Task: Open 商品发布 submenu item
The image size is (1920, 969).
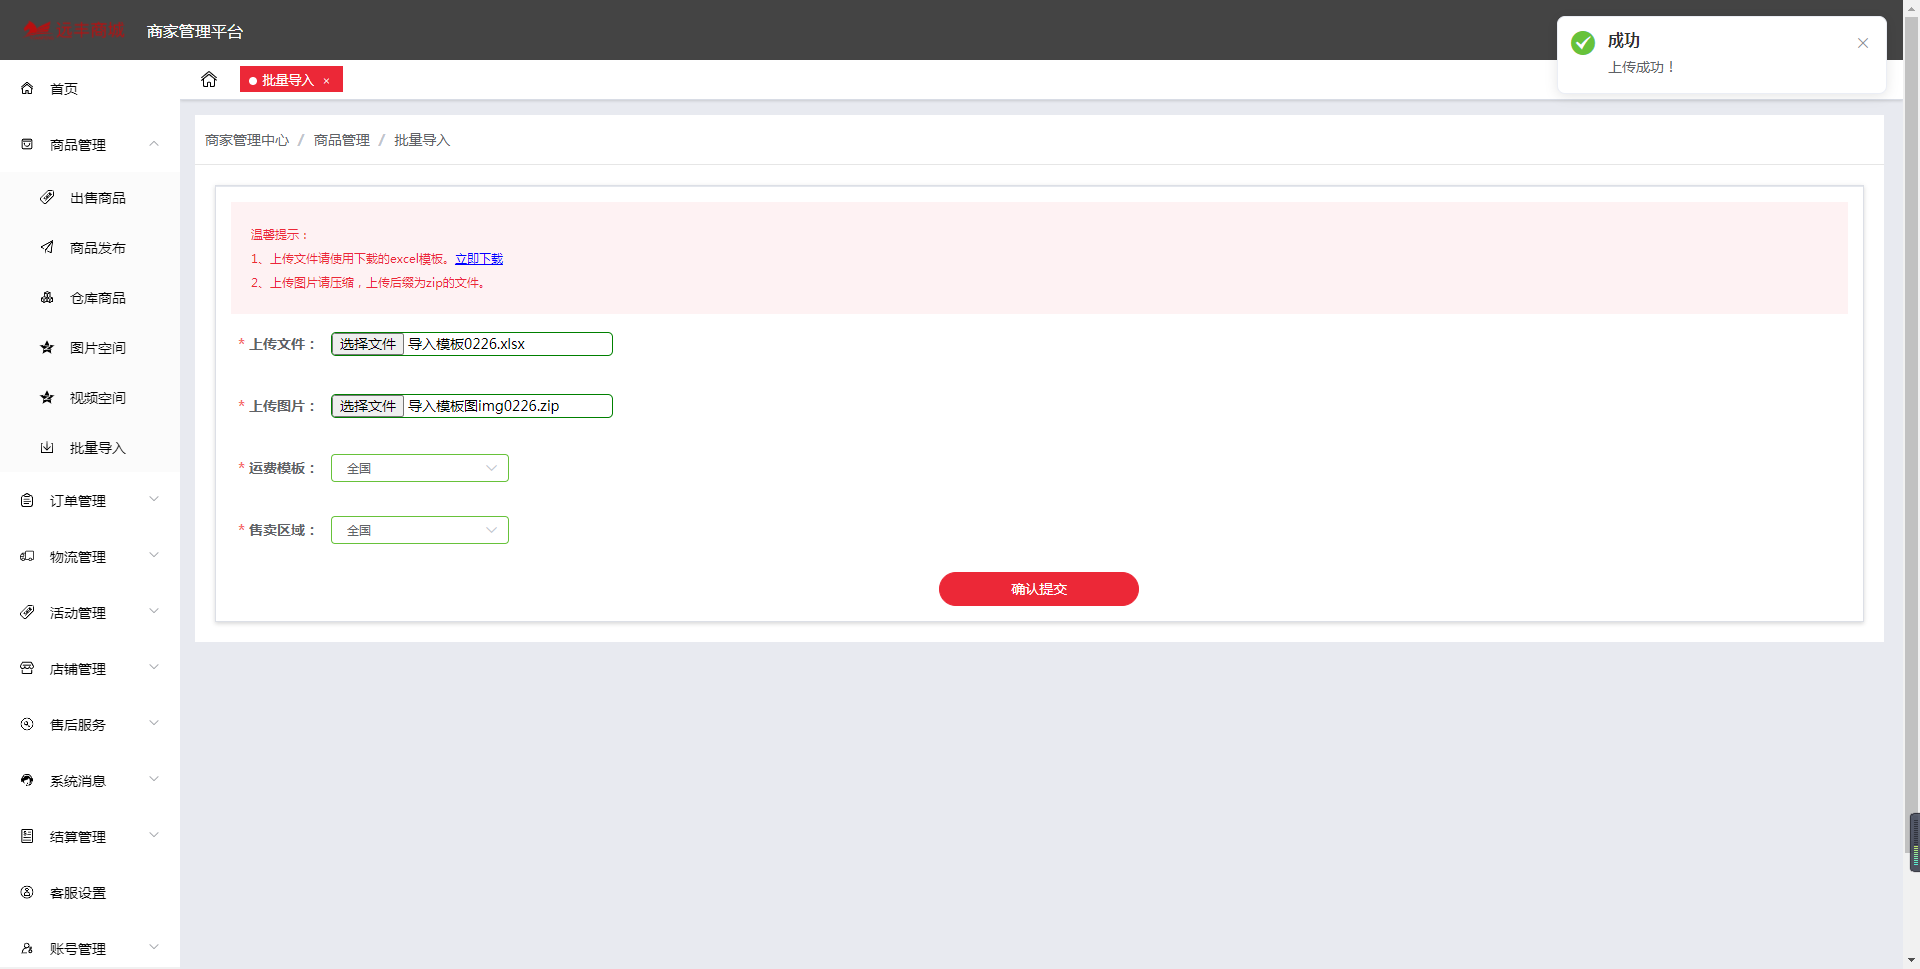Action: [x=90, y=247]
